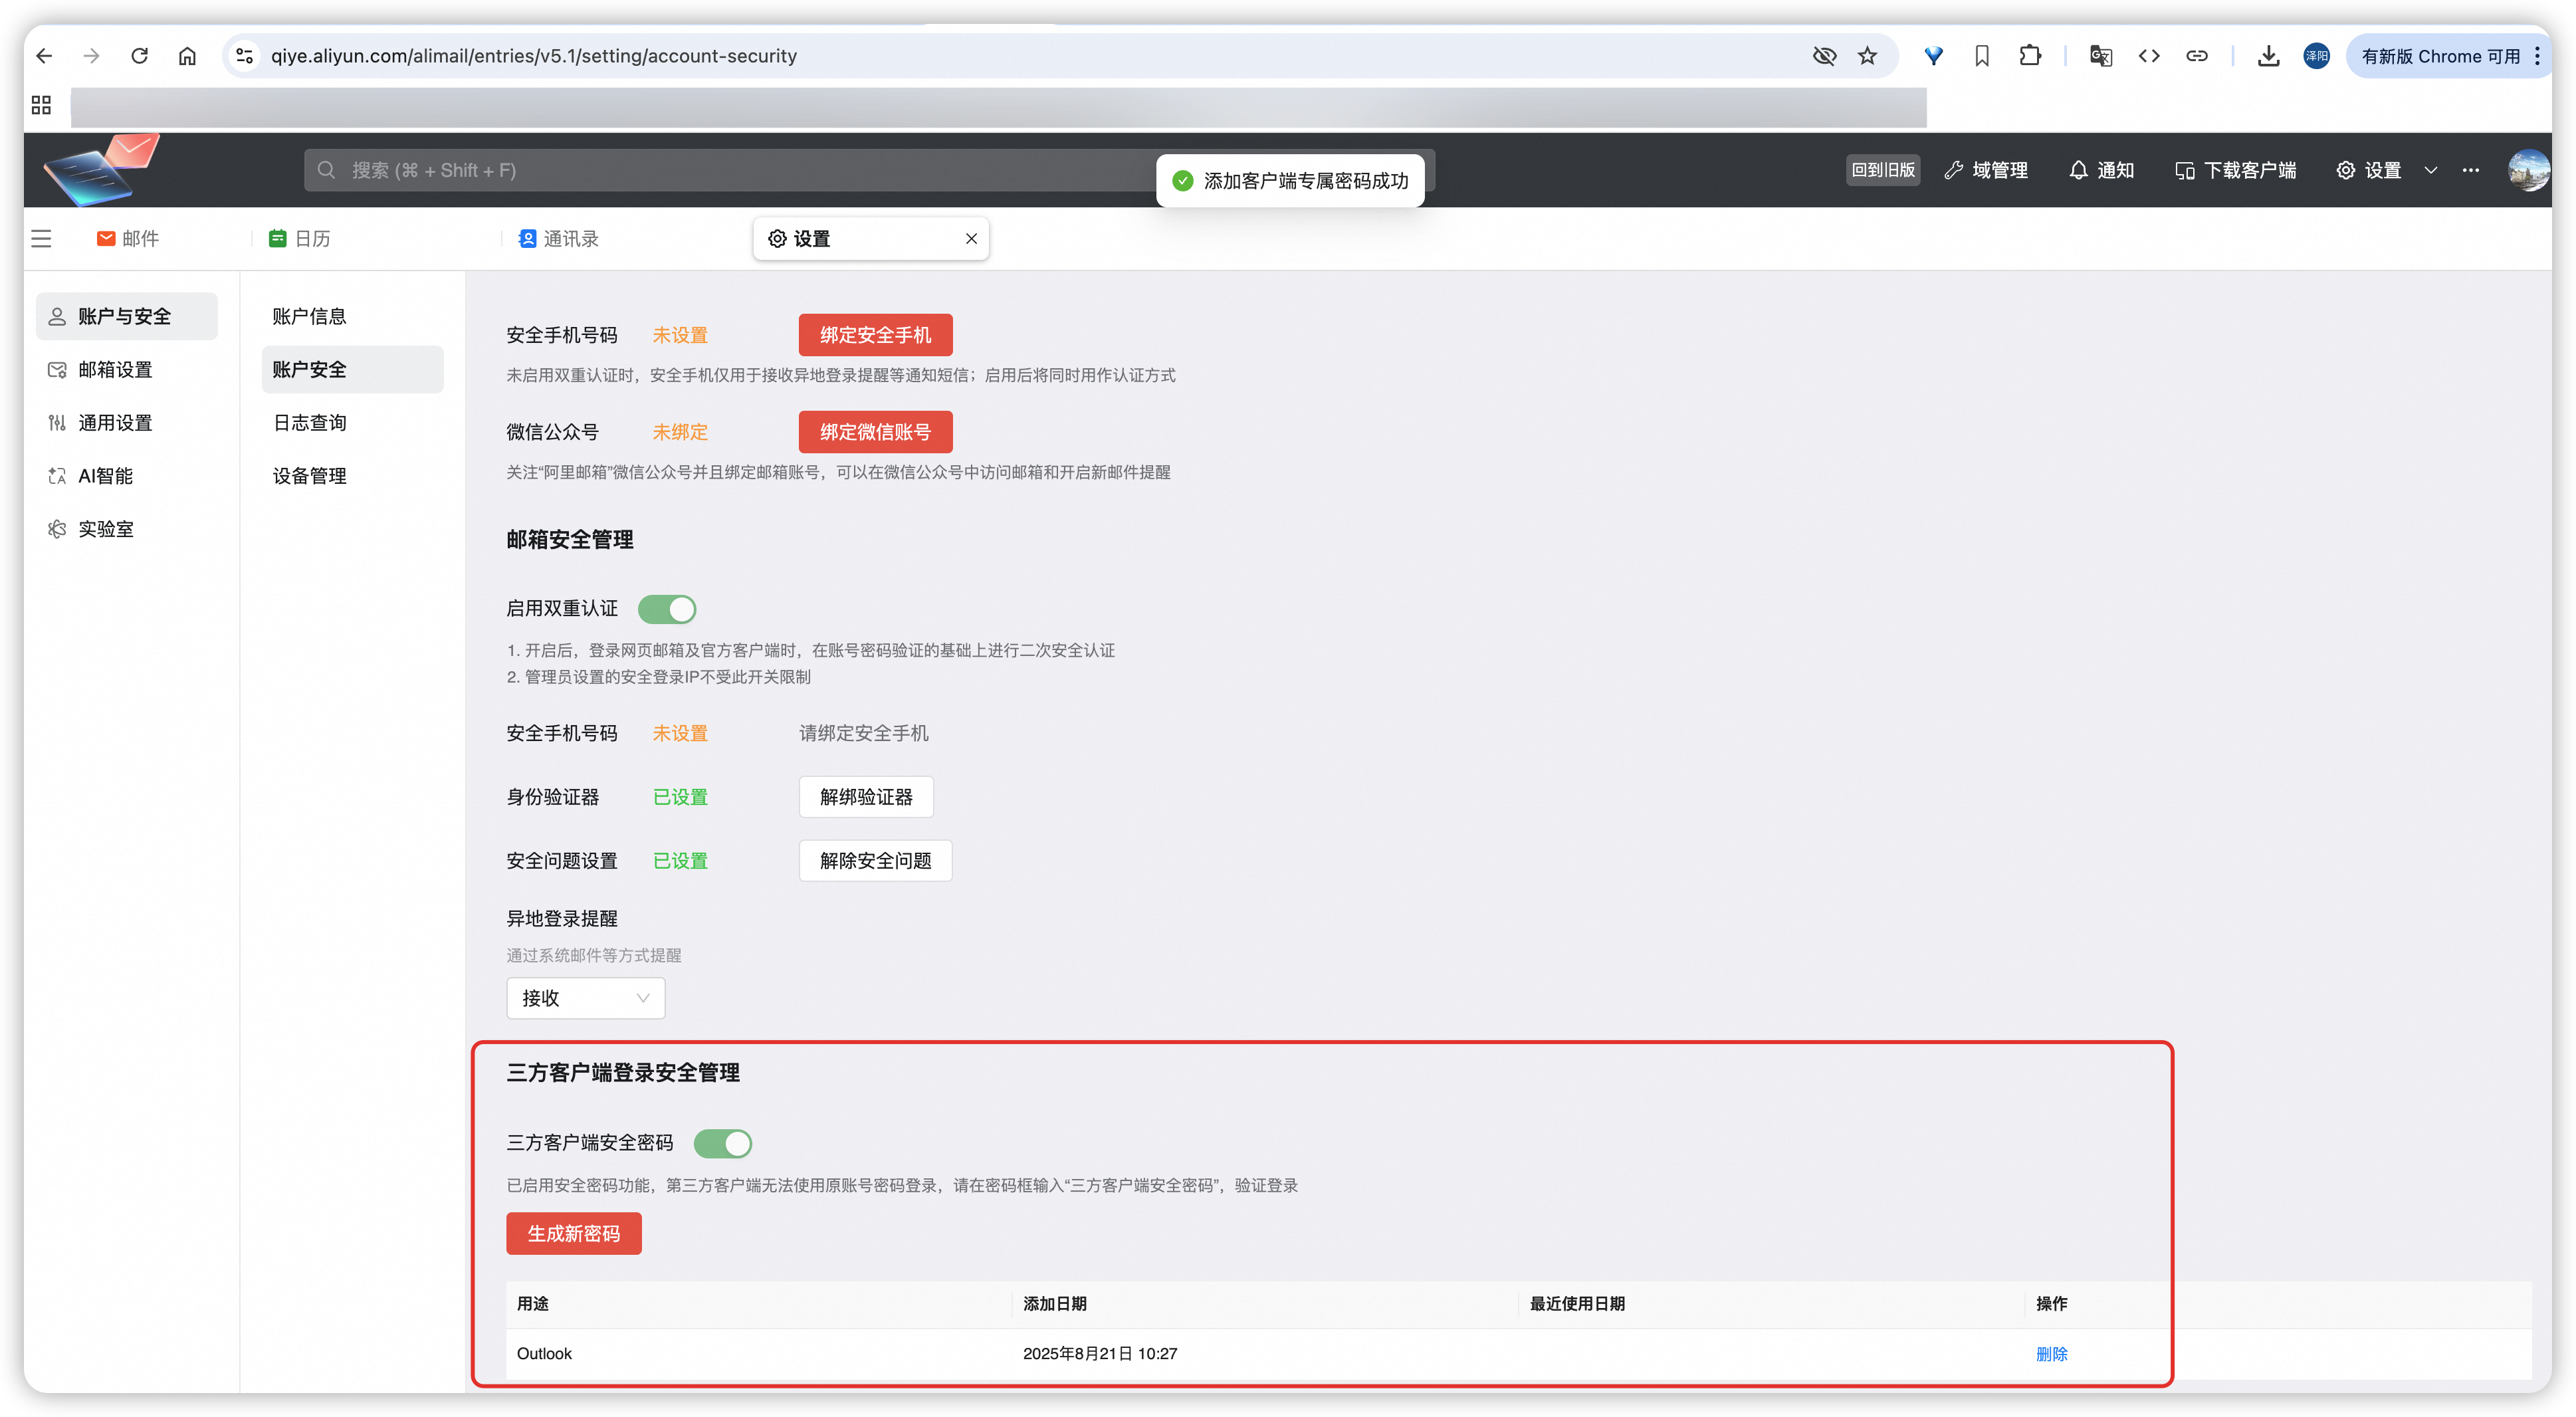Image resolution: width=2576 pixels, height=1417 pixels.
Task: Disable the 启用双重认证 toggle
Action: (667, 609)
